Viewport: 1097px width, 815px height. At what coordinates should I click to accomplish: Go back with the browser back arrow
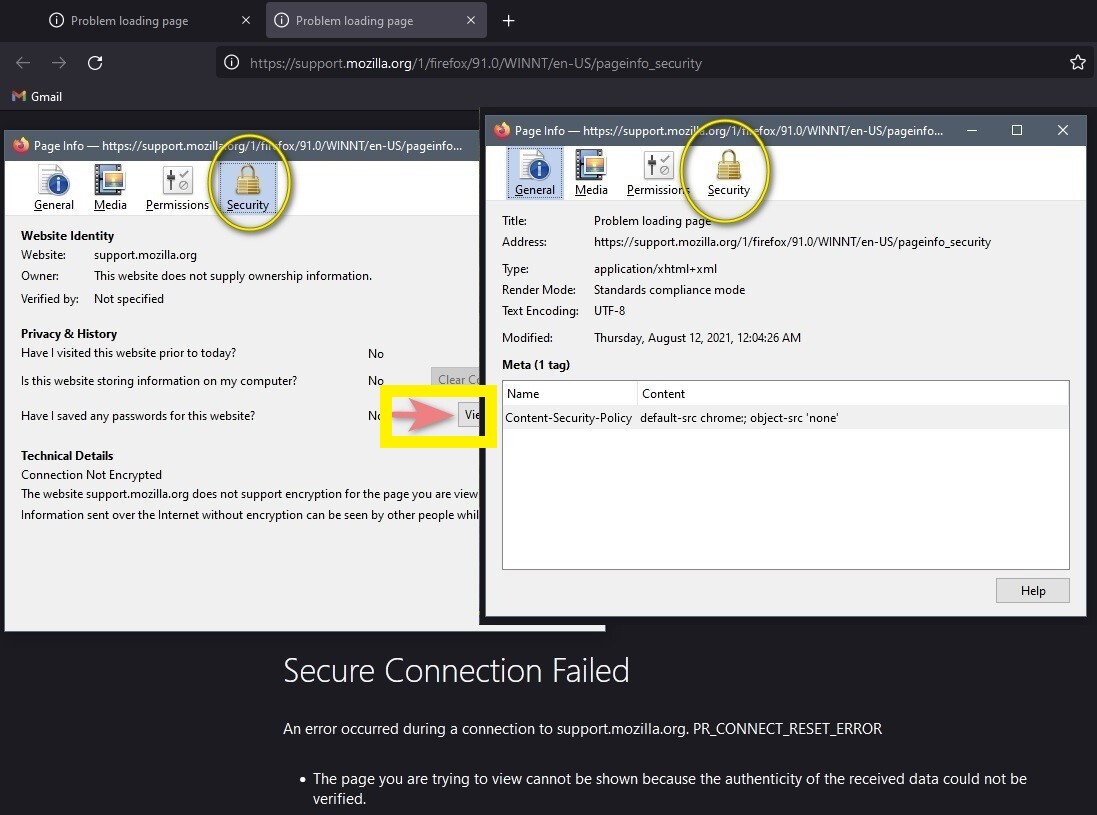[x=23, y=63]
